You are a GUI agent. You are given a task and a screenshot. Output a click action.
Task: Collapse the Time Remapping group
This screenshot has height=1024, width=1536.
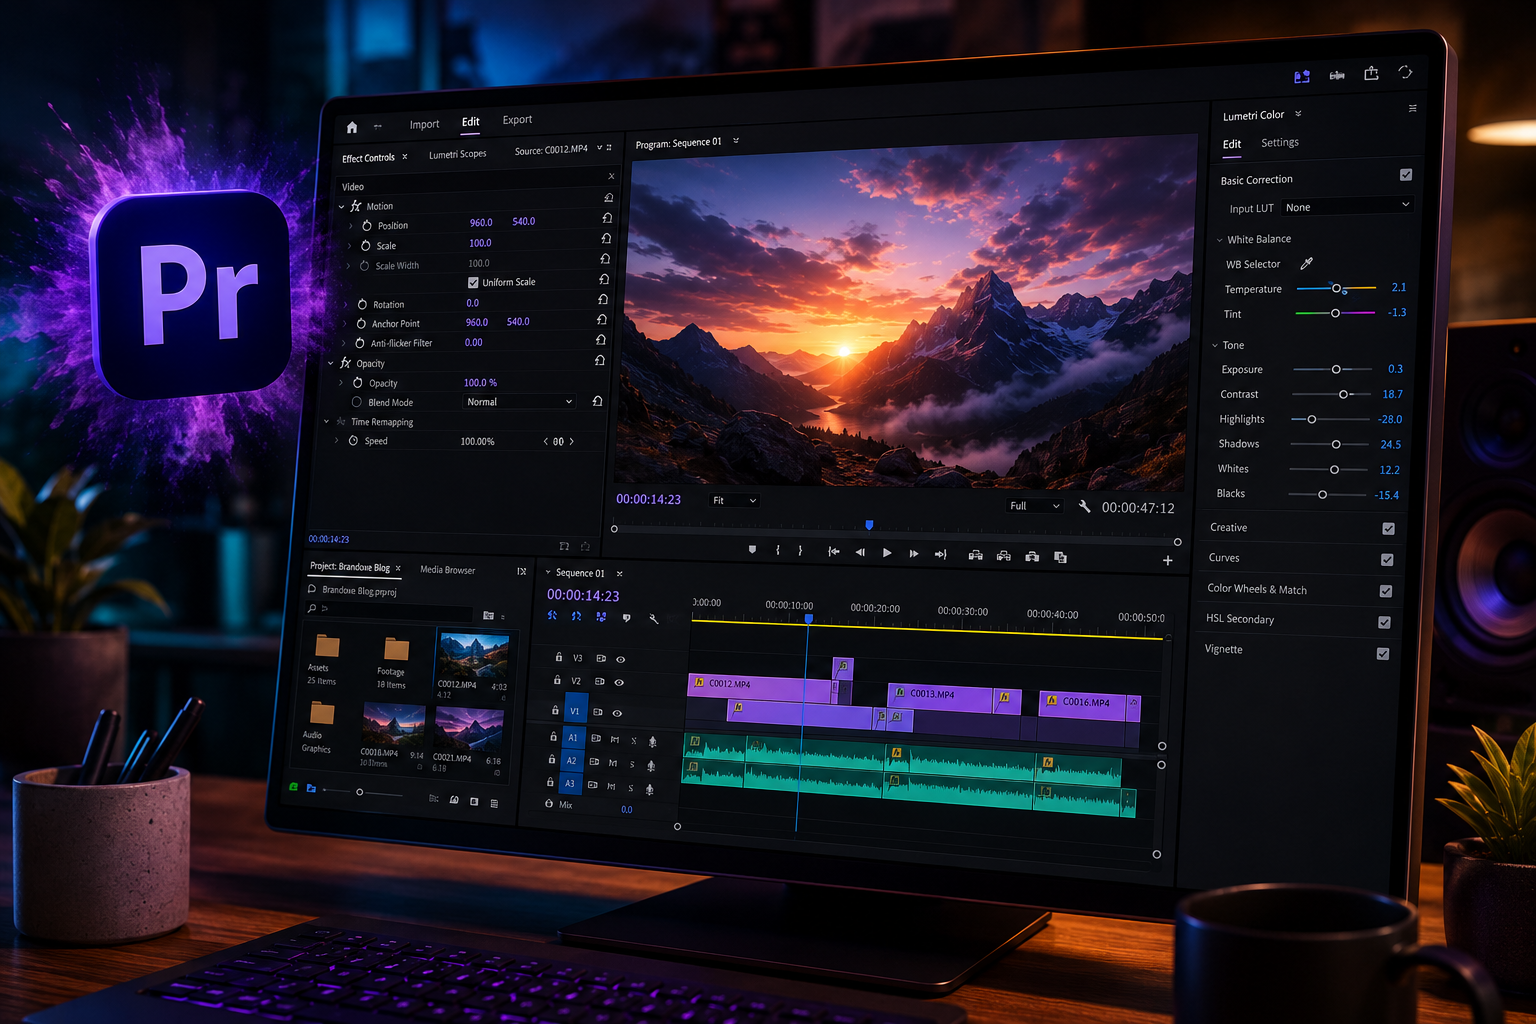(327, 422)
